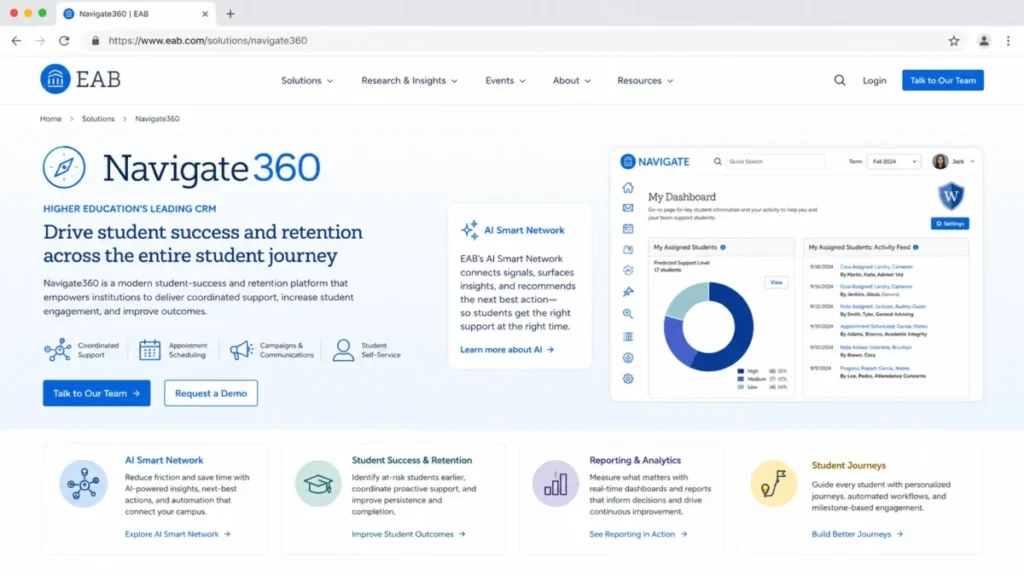Click the search icon in Navigate sidebar
The width and height of the screenshot is (1024, 576).
tap(628, 313)
